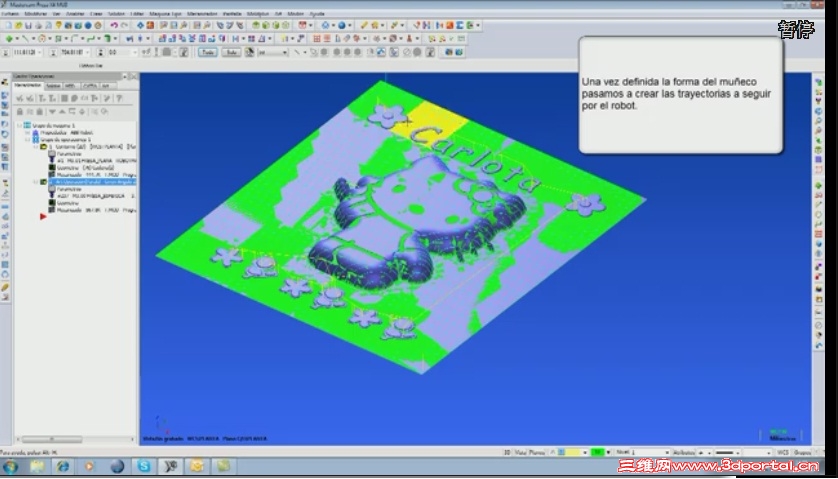Switch to shaded display (third green cube)
This screenshot has width=838, height=479.
pos(276,25)
